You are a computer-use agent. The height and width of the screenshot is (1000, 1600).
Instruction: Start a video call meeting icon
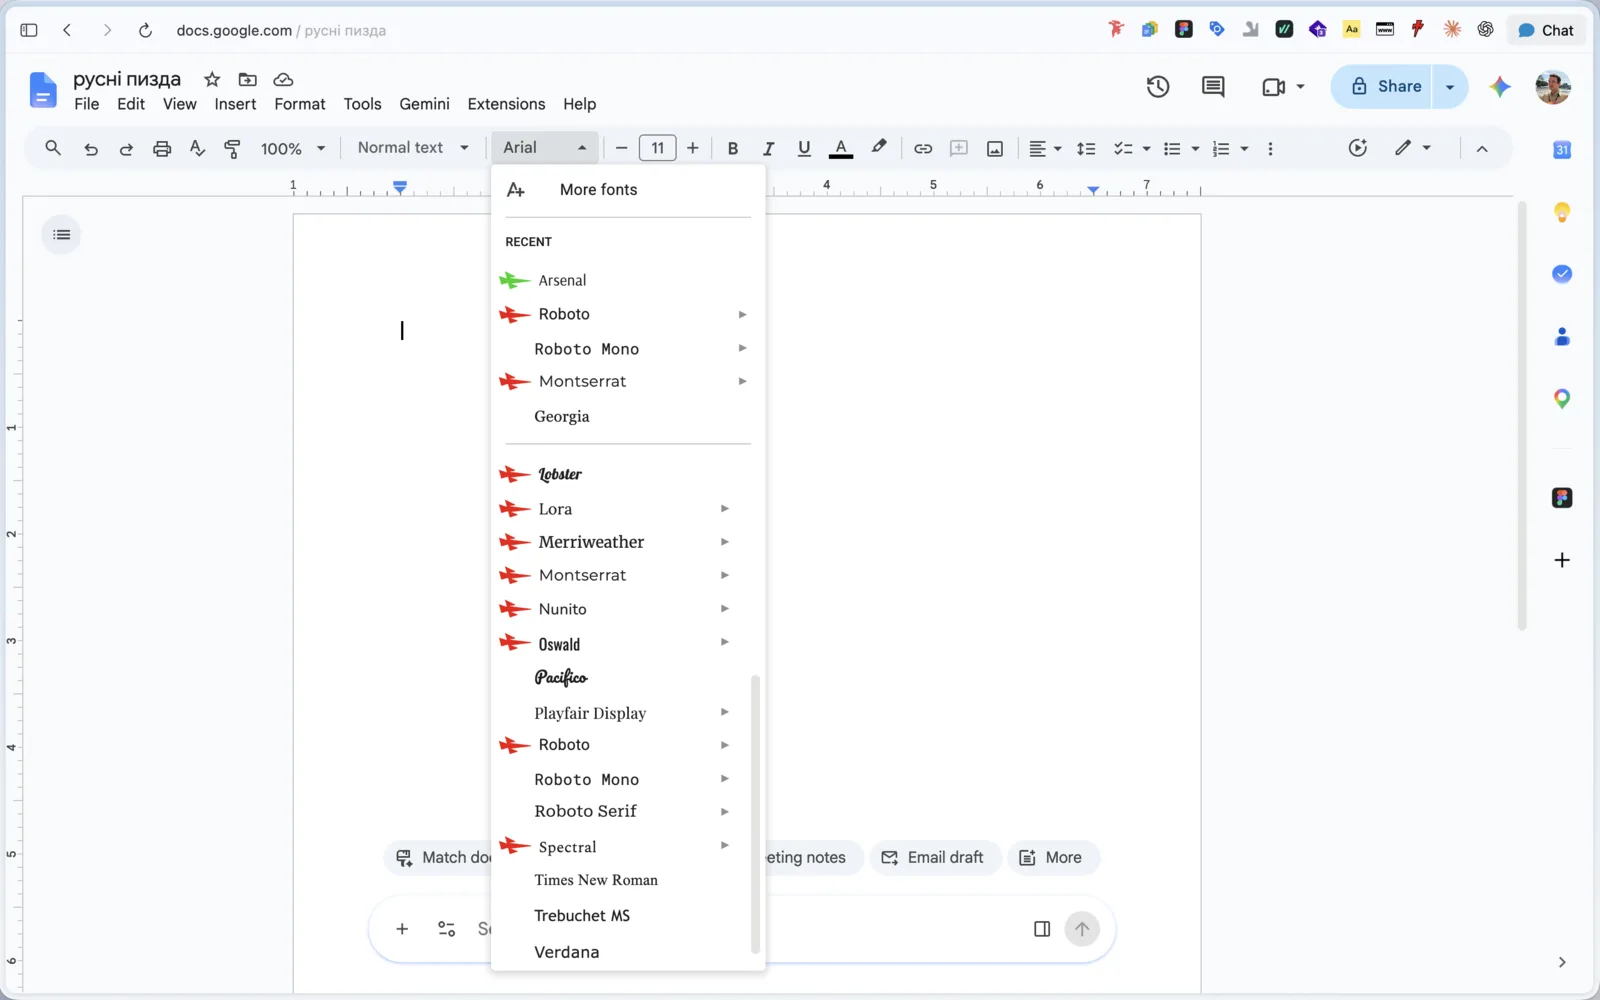(1273, 87)
